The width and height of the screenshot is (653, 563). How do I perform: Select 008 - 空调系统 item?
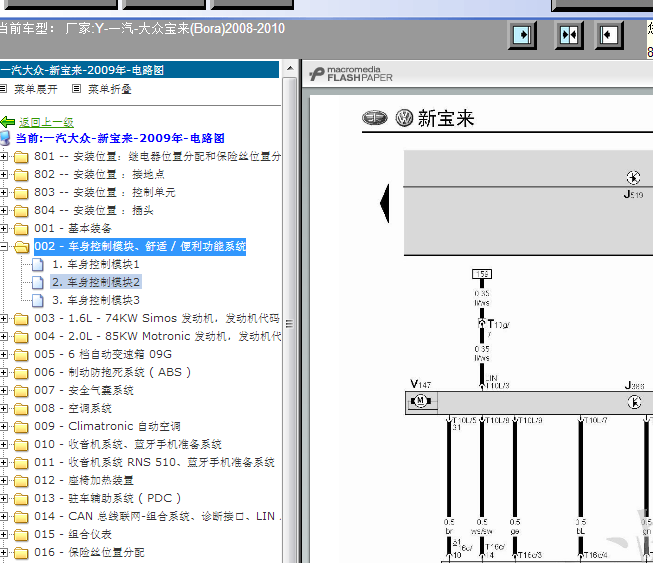tap(73, 408)
